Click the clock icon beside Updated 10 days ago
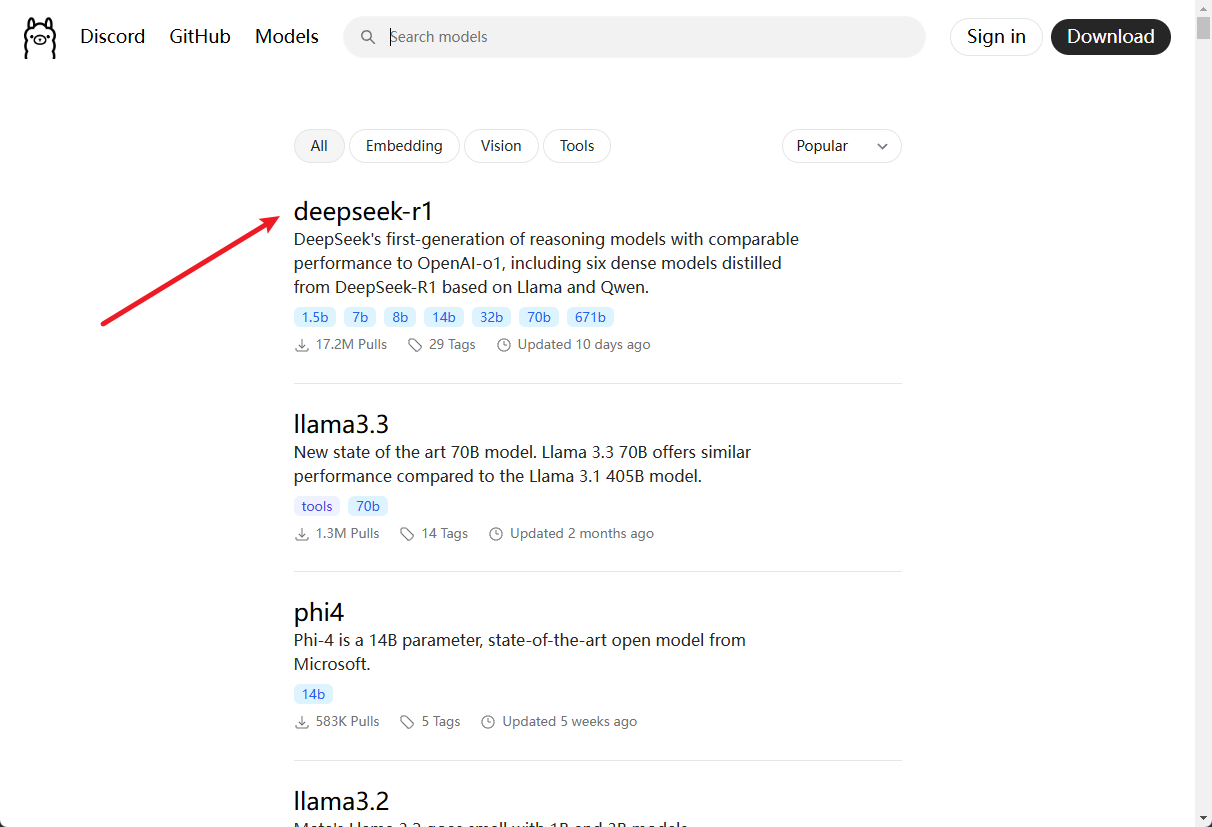1212x827 pixels. click(x=504, y=345)
